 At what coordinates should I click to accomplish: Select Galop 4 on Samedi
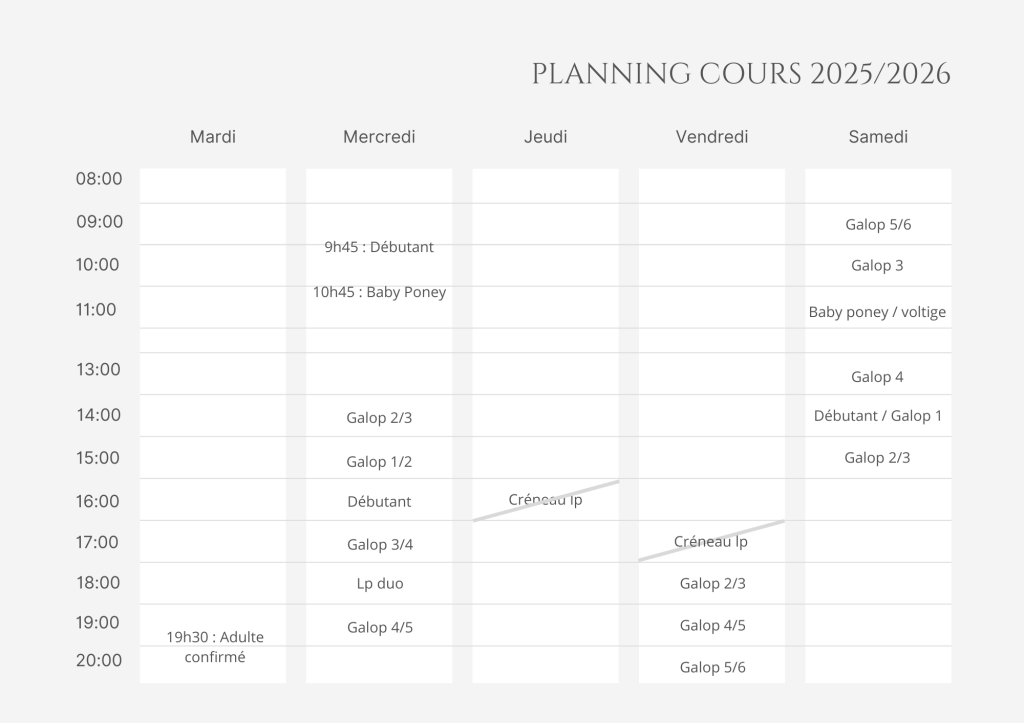[877, 377]
